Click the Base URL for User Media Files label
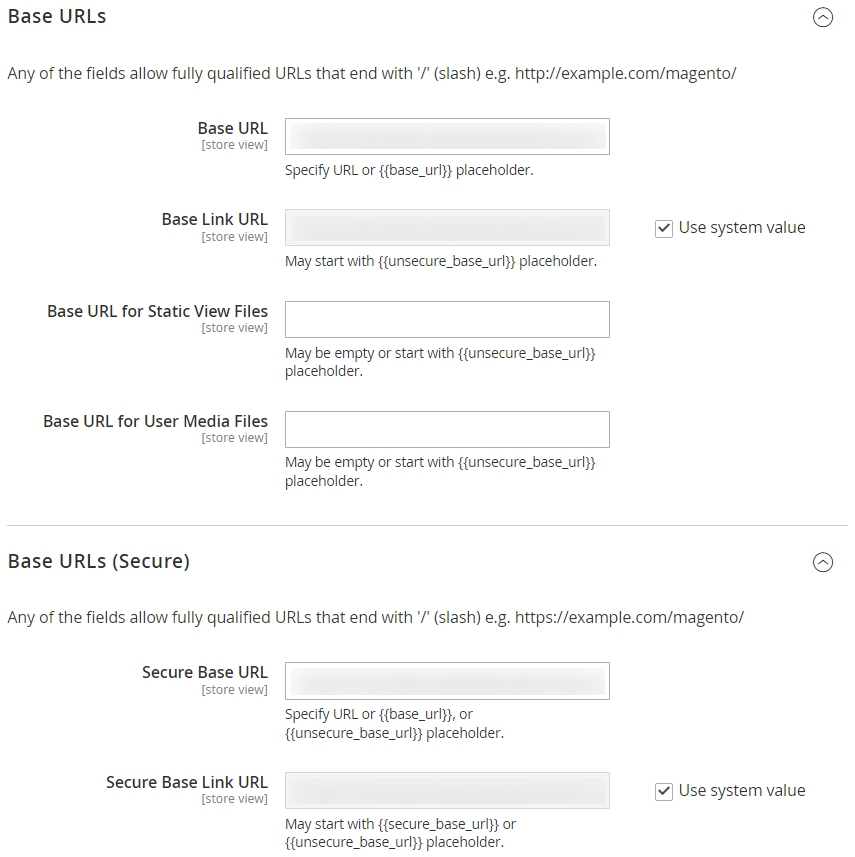This screenshot has width=855, height=857. point(155,421)
